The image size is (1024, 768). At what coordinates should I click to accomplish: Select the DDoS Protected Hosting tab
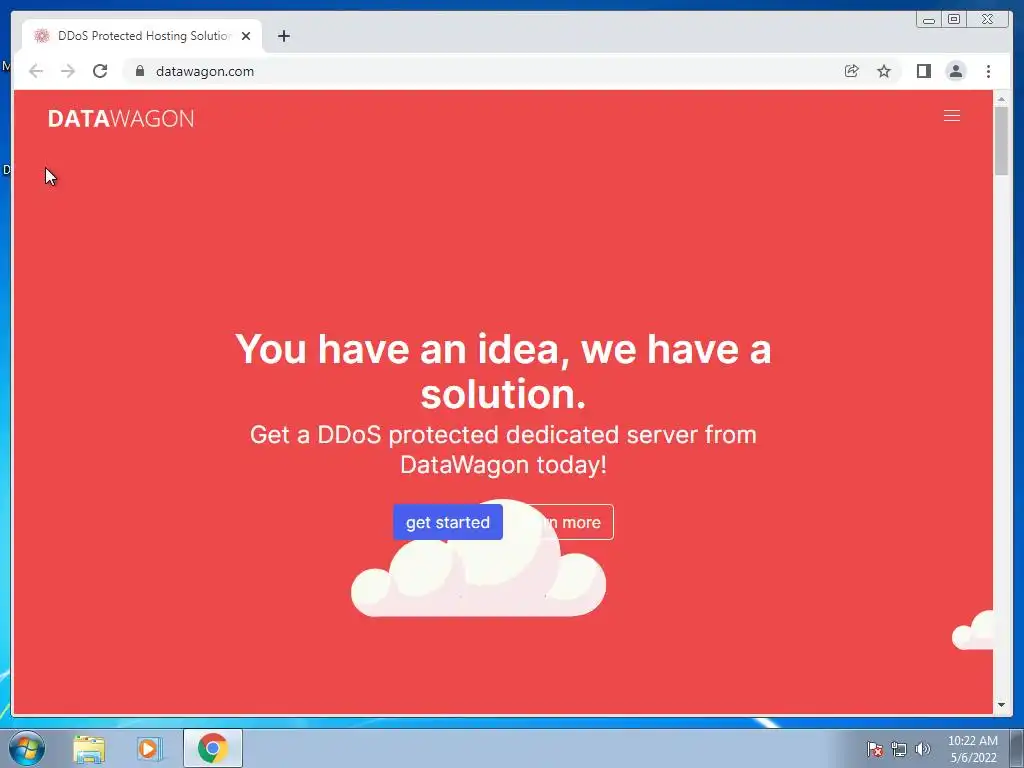tap(143, 36)
